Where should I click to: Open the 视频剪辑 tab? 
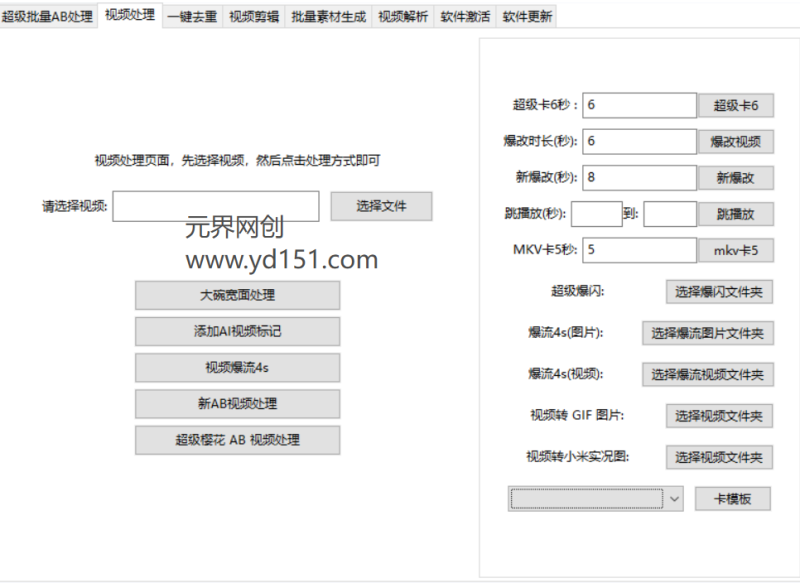click(x=251, y=16)
